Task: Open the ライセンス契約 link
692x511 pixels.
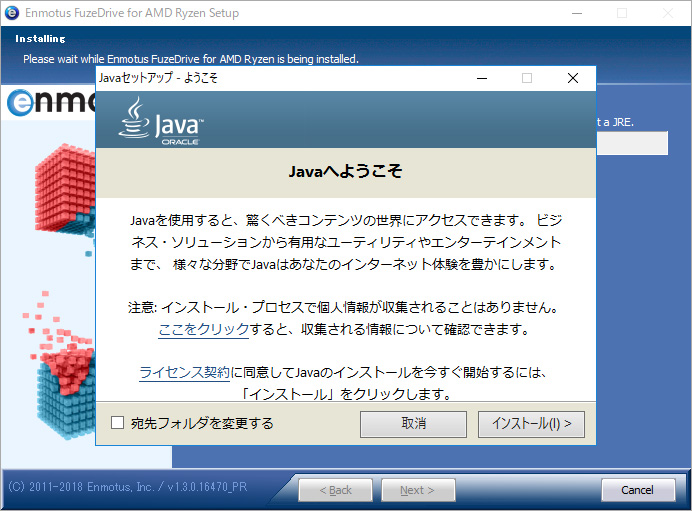Action: point(185,372)
